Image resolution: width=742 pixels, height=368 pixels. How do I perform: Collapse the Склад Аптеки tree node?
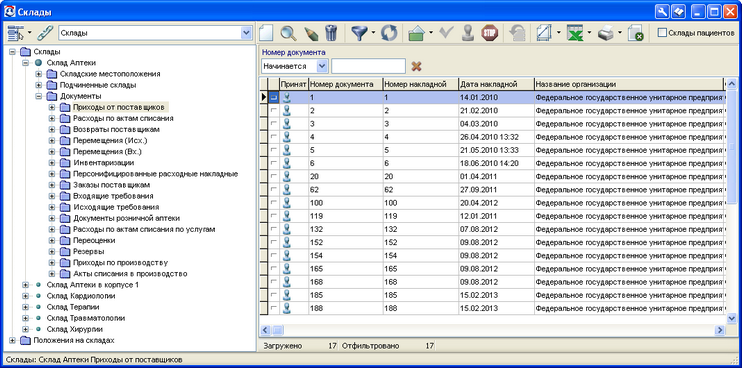(x=25, y=62)
